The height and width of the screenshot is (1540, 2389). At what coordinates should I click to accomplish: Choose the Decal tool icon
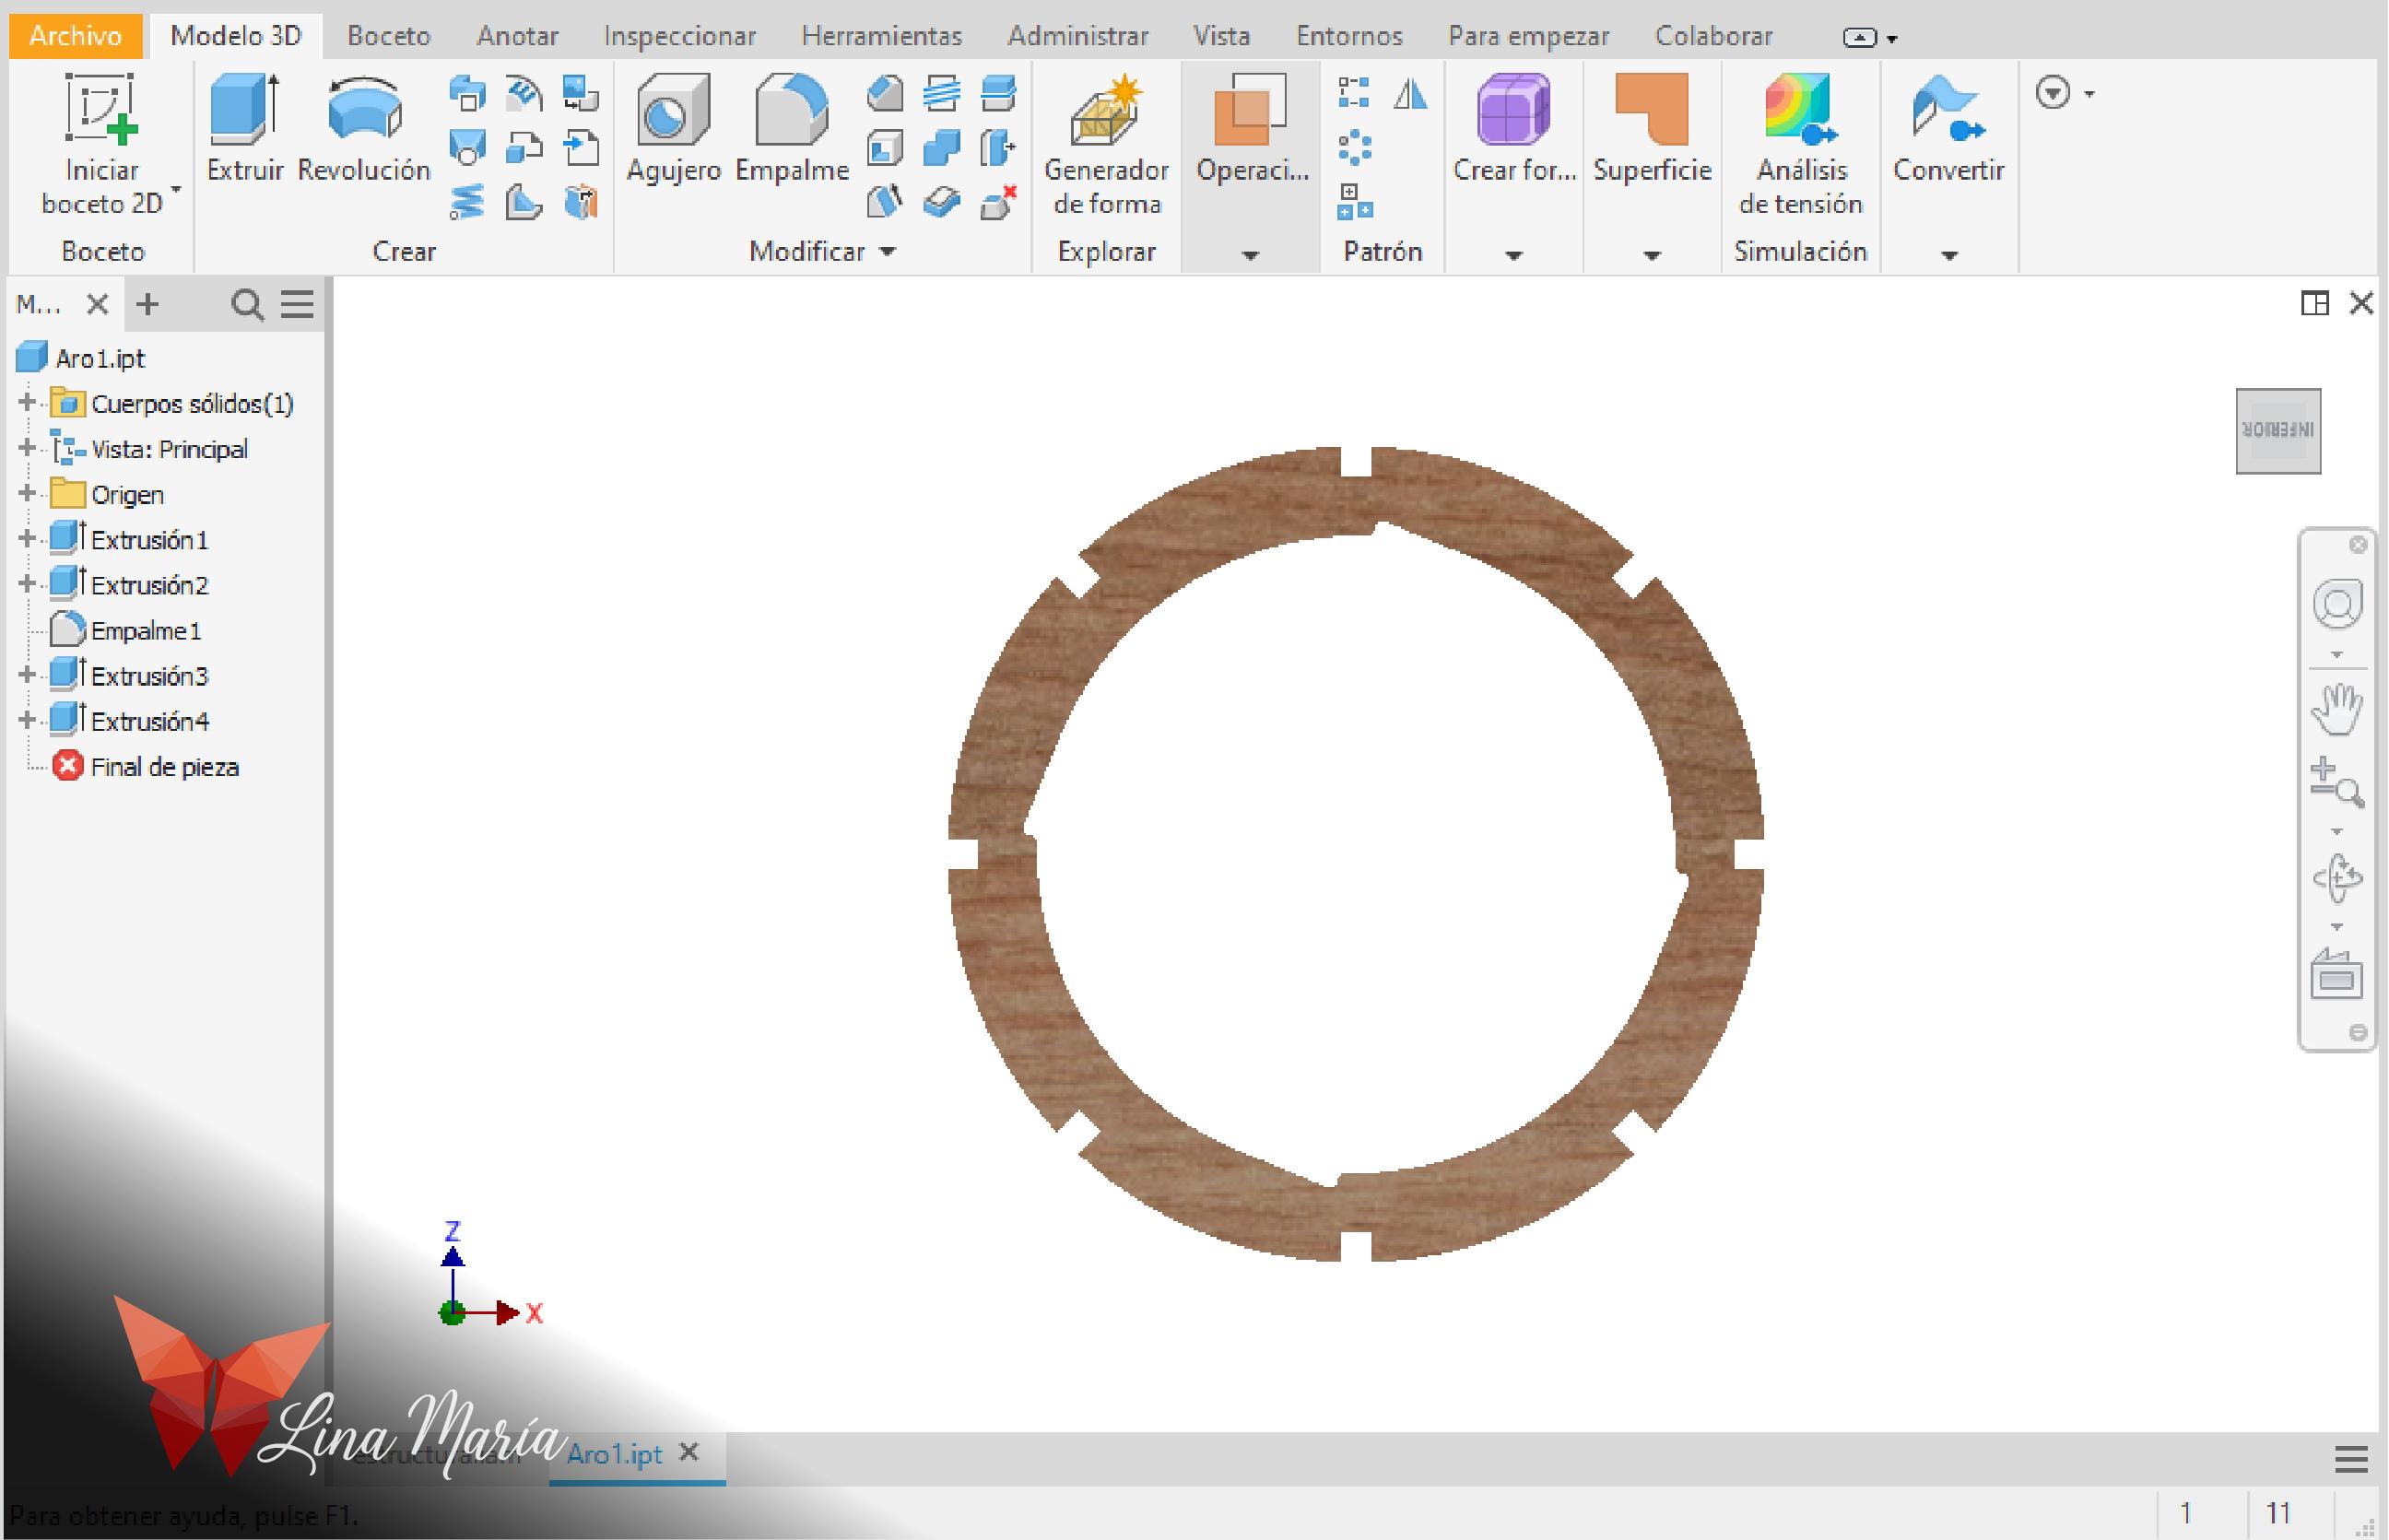[x=581, y=94]
